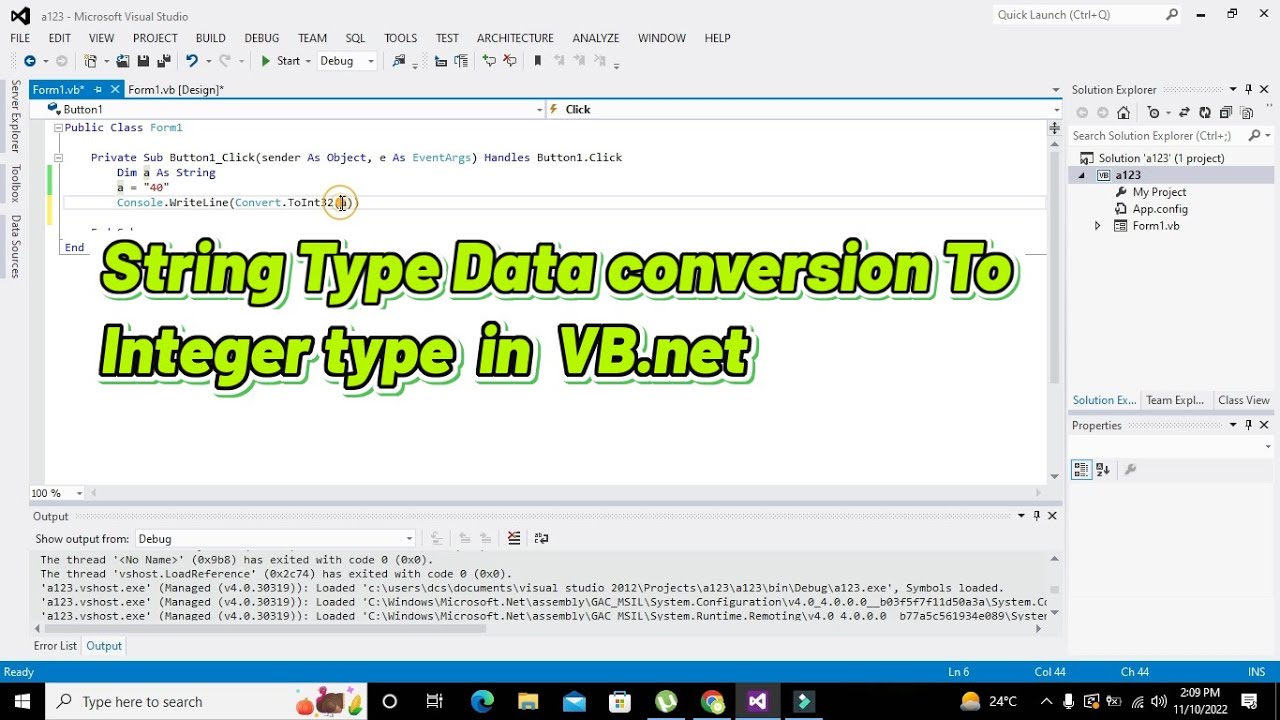Click Property Pages wrench icon in Properties
Screen dimensions: 1280x720
point(1130,470)
